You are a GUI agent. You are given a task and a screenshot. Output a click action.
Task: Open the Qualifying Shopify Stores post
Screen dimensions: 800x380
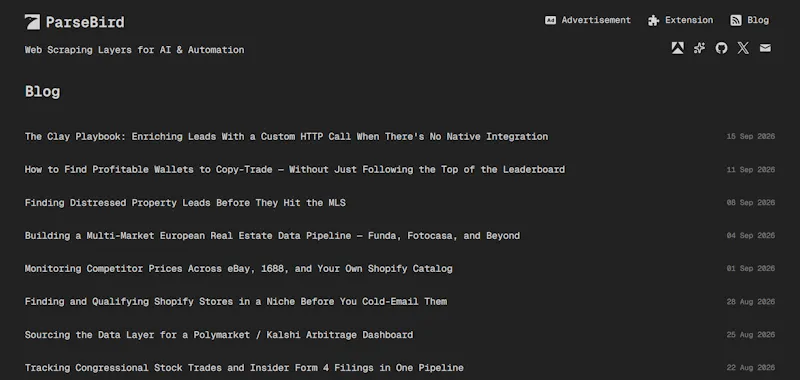(236, 301)
